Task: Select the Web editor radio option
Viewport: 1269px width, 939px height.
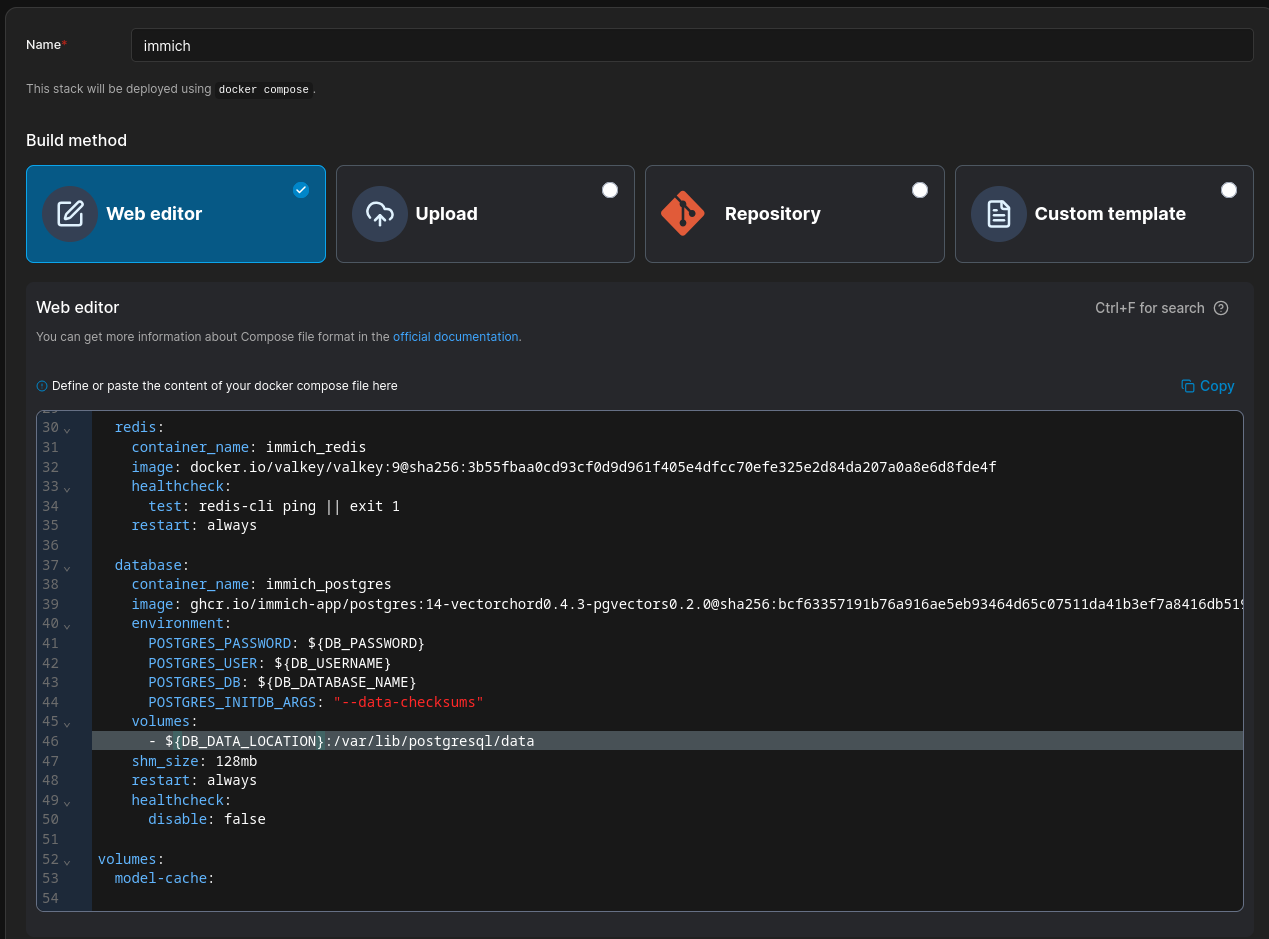Action: (x=301, y=190)
